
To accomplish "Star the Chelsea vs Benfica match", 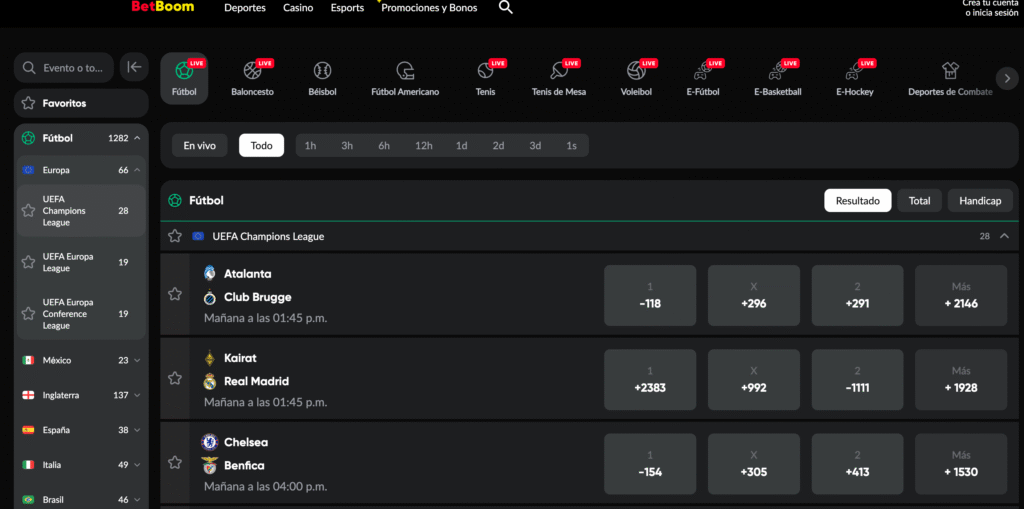I will click(x=175, y=463).
